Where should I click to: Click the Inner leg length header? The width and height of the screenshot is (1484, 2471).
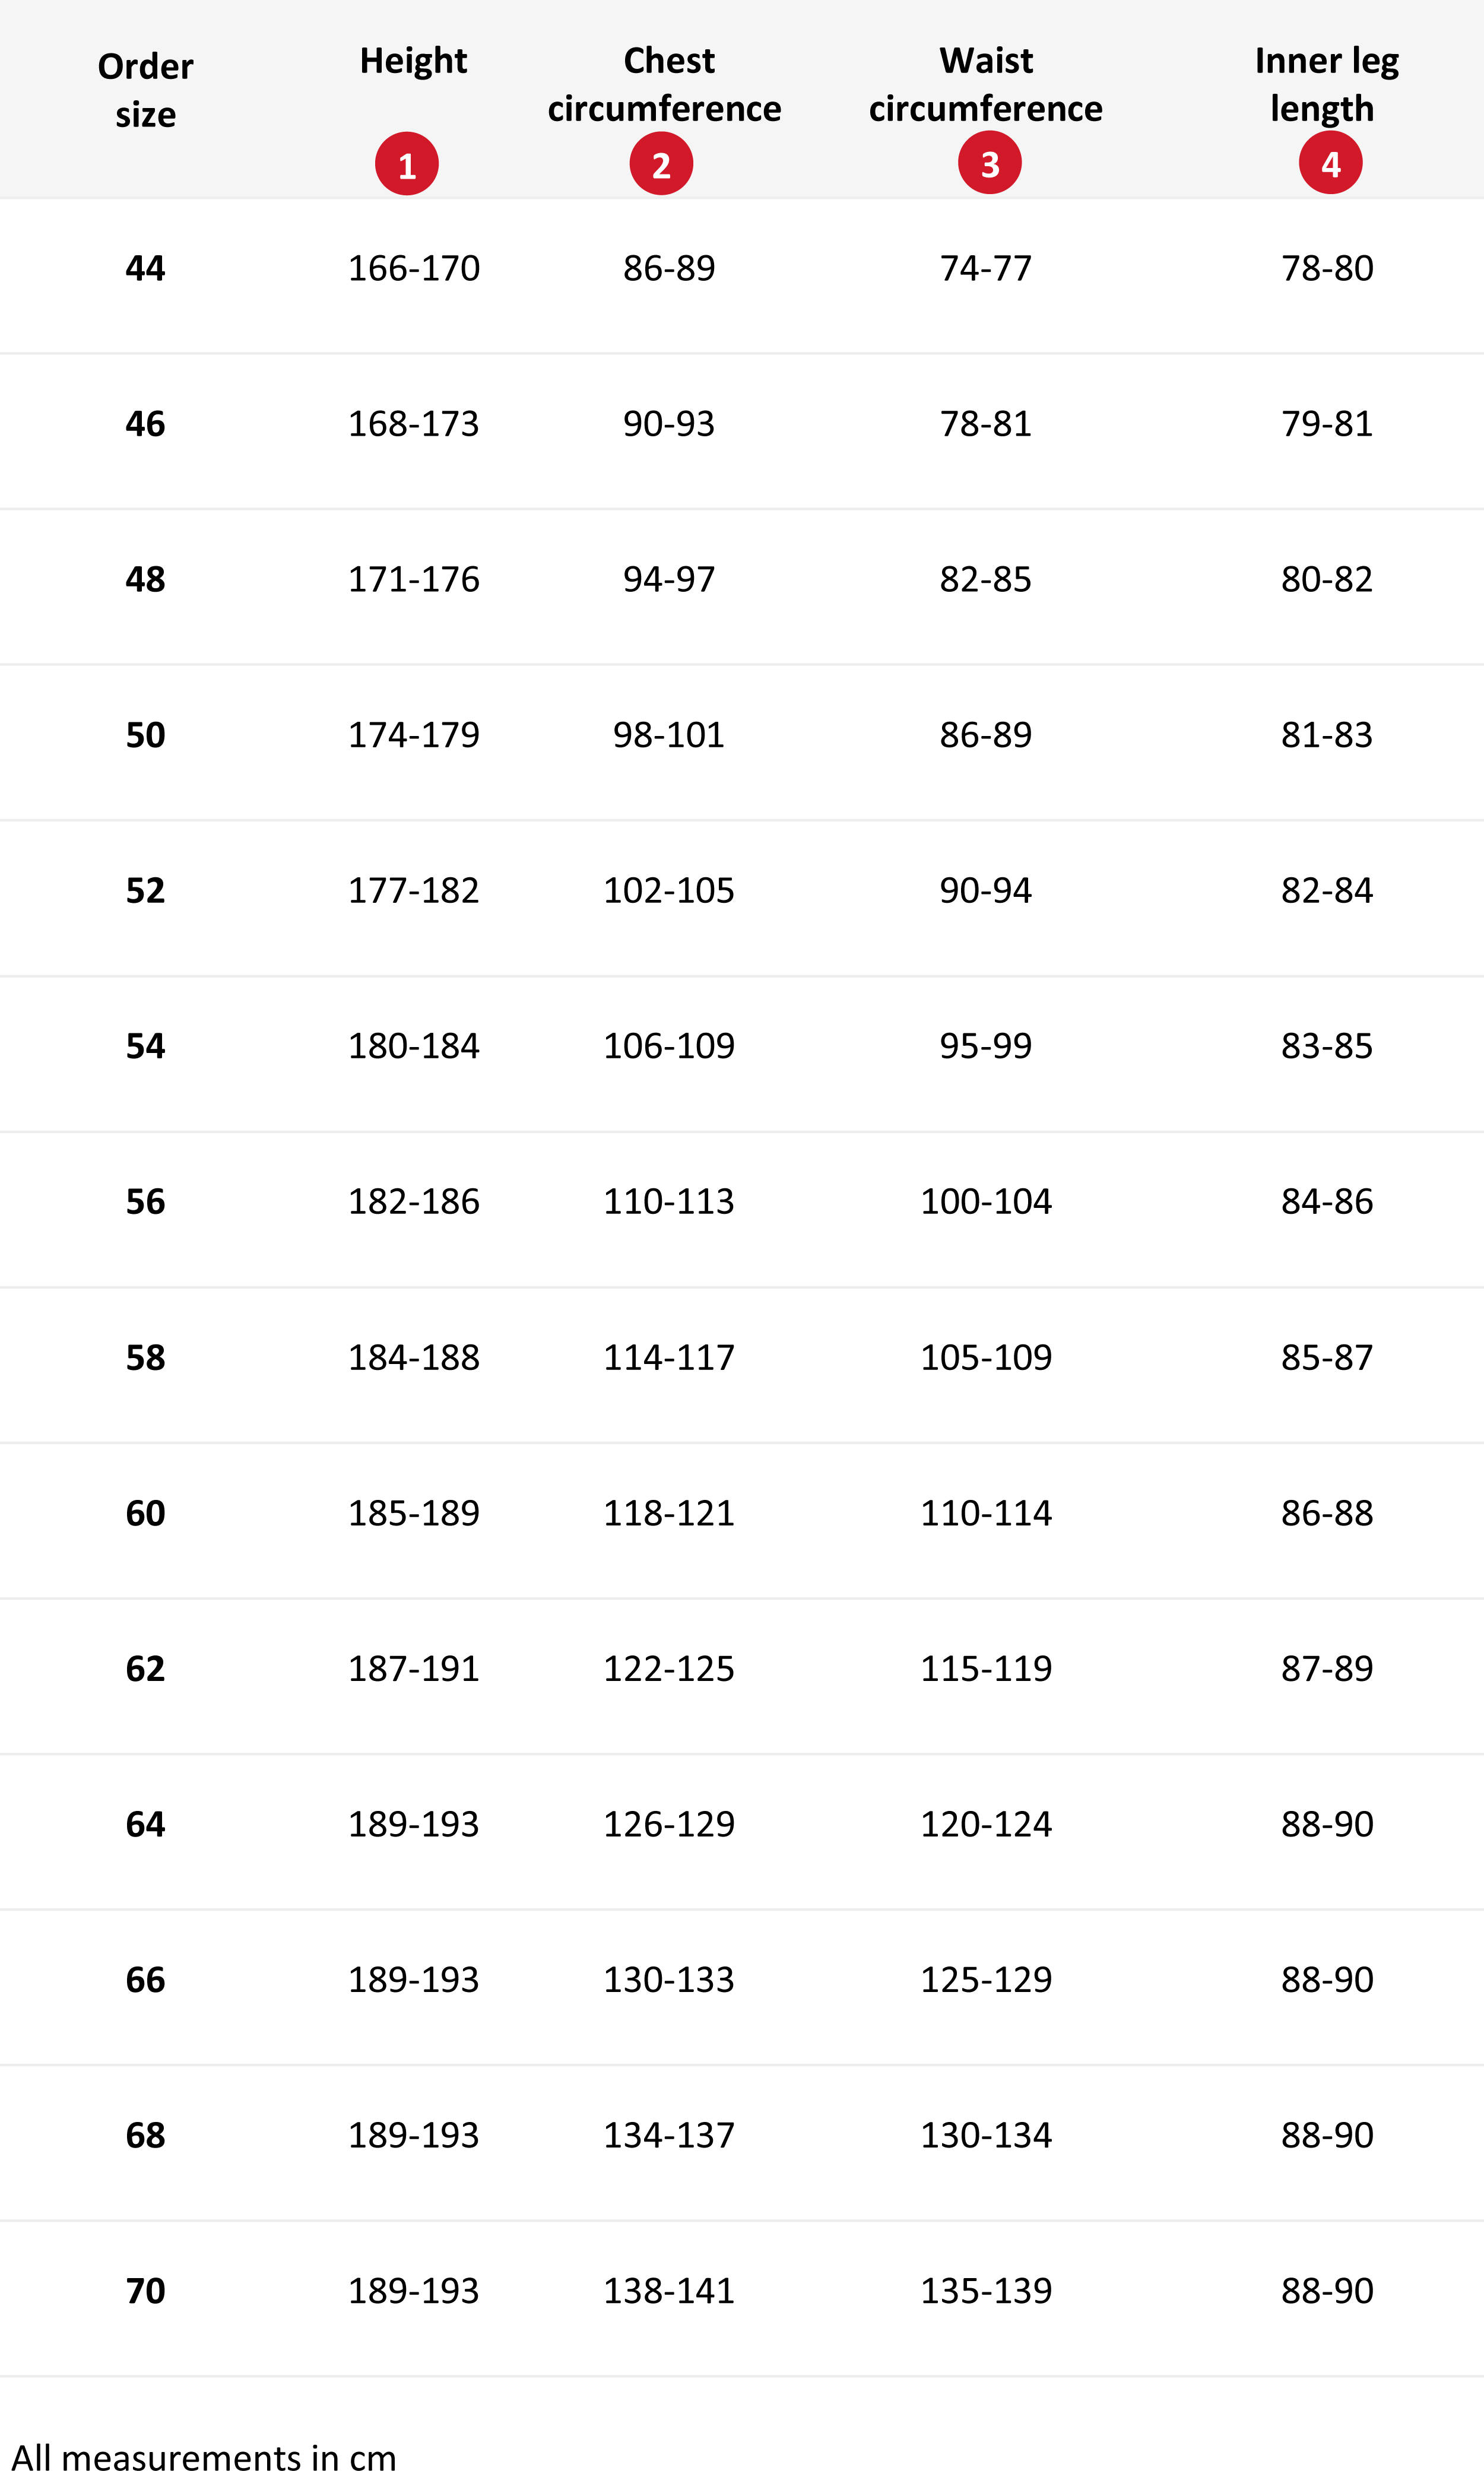(1327, 85)
